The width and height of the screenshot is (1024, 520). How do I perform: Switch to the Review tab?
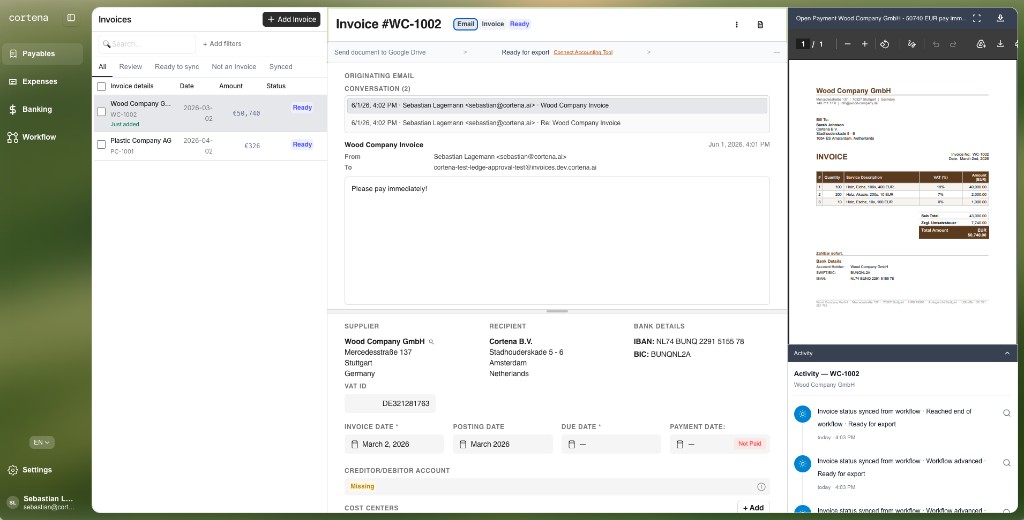click(131, 67)
